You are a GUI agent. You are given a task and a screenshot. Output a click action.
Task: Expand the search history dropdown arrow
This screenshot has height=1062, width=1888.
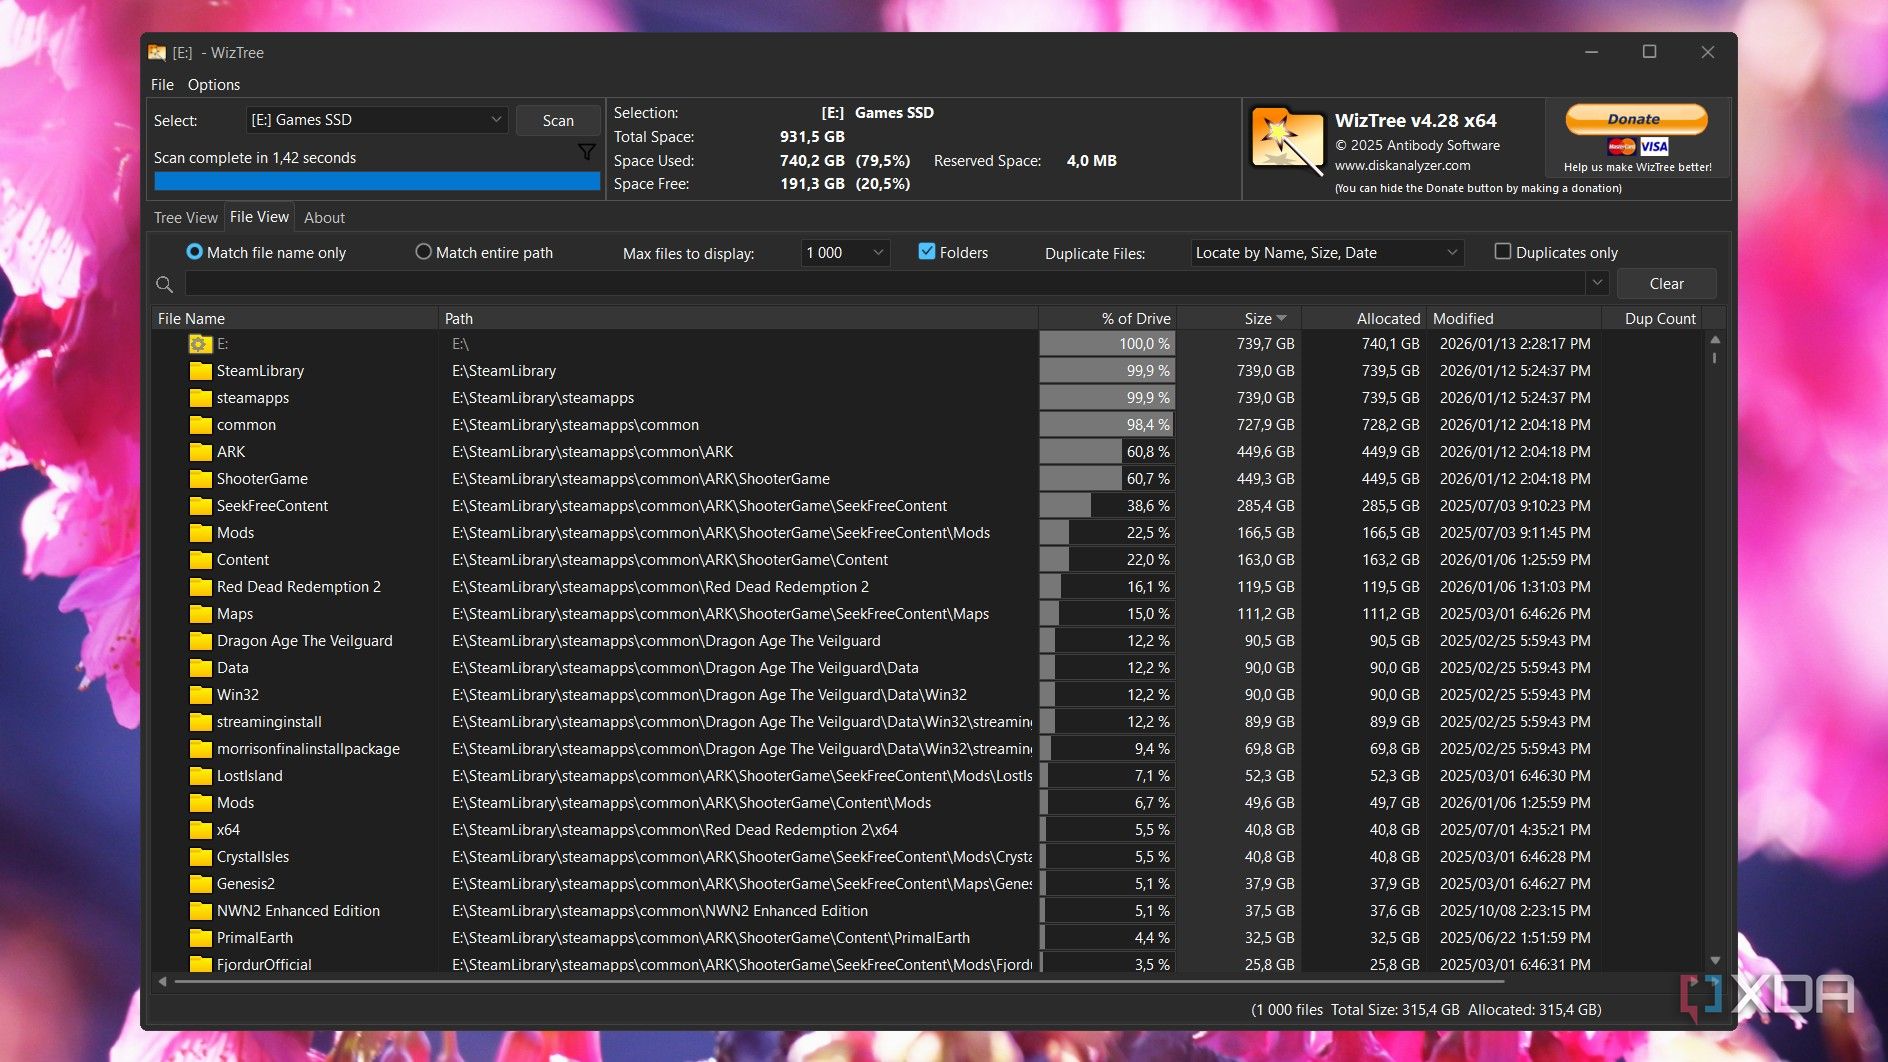[x=1597, y=283]
